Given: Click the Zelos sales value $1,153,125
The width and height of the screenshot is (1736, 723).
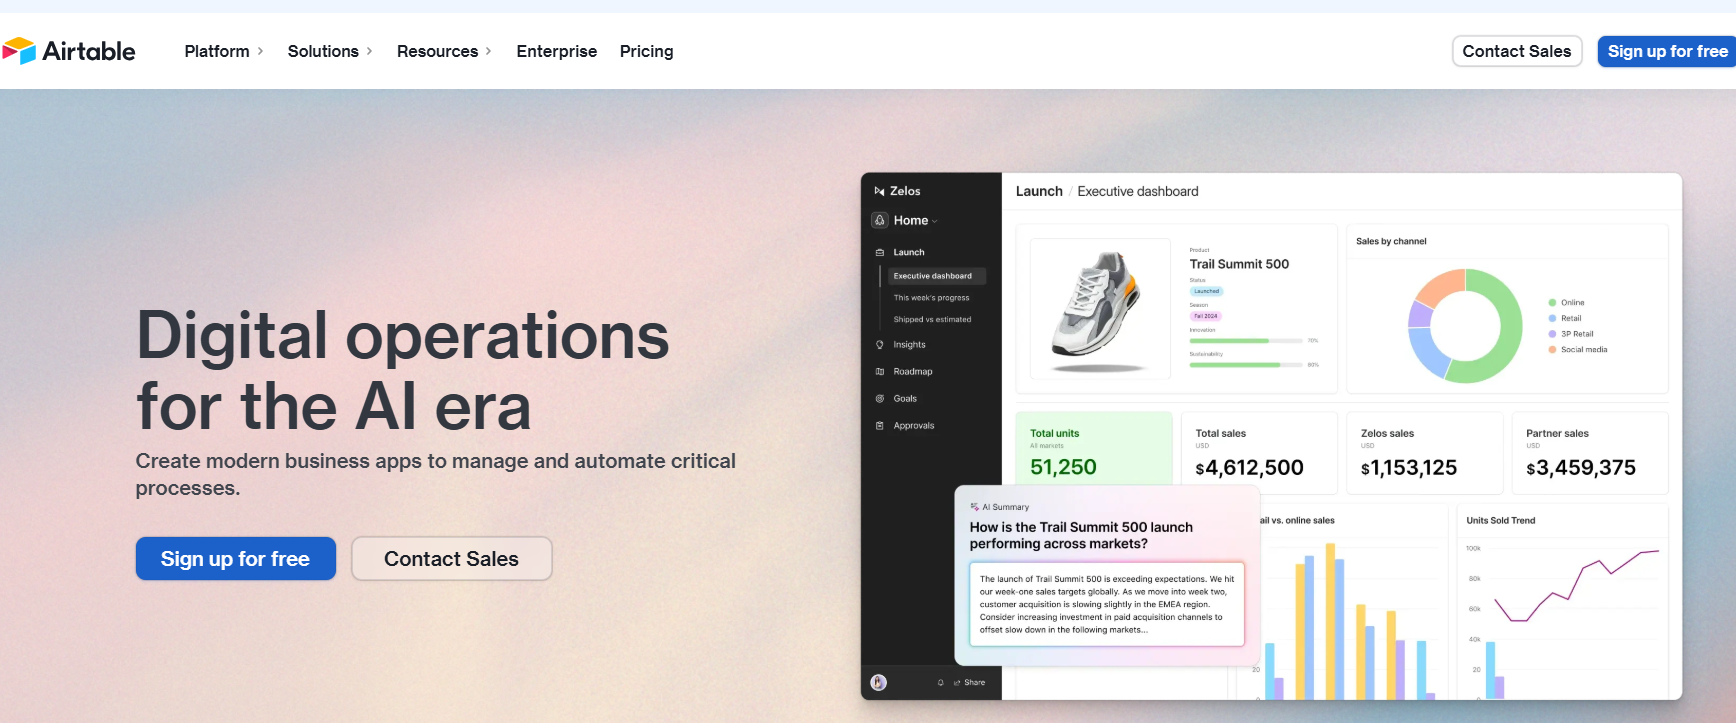Looking at the screenshot, I should coord(1409,468).
